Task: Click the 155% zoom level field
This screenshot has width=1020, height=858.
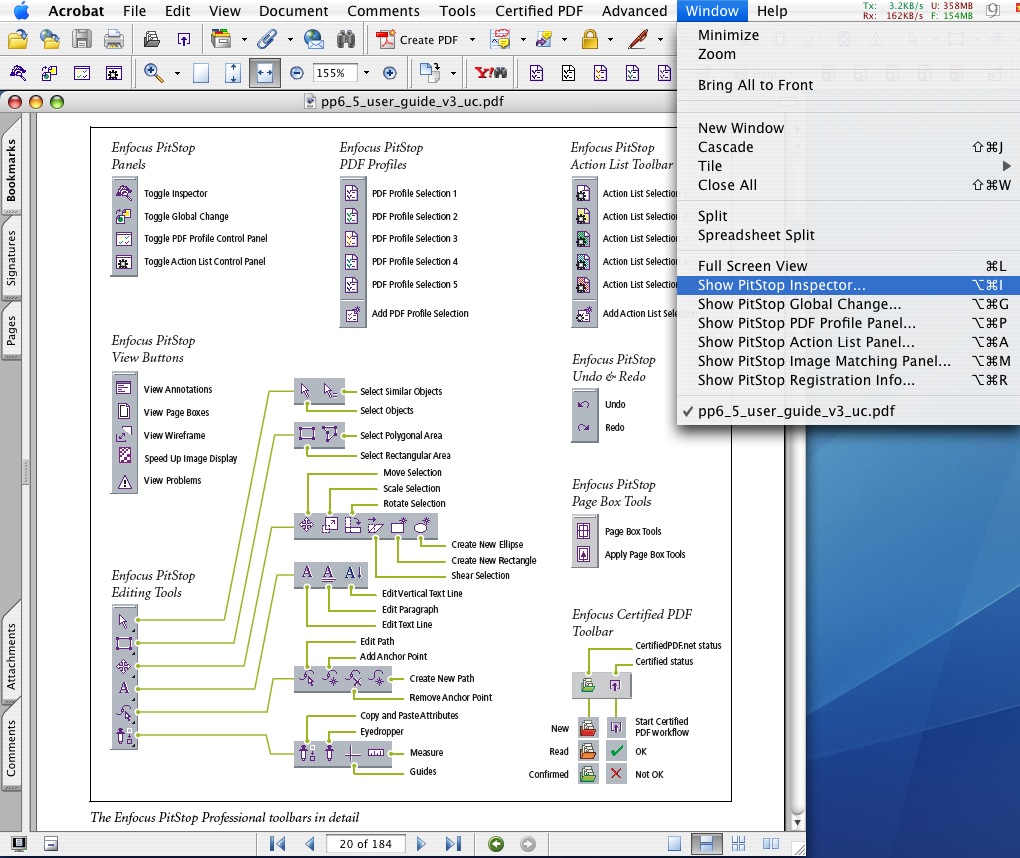Action: (x=334, y=73)
